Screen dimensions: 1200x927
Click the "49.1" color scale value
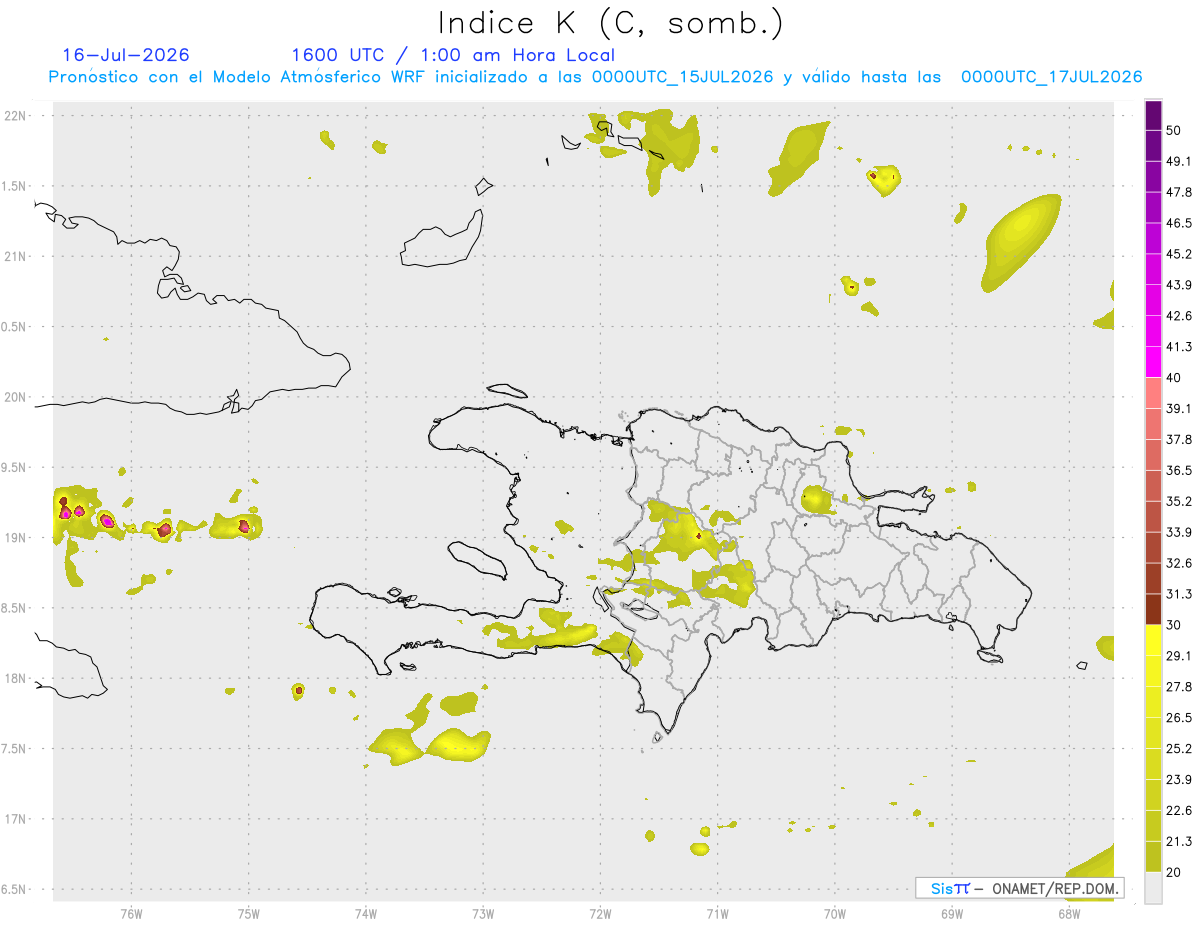click(x=1180, y=161)
